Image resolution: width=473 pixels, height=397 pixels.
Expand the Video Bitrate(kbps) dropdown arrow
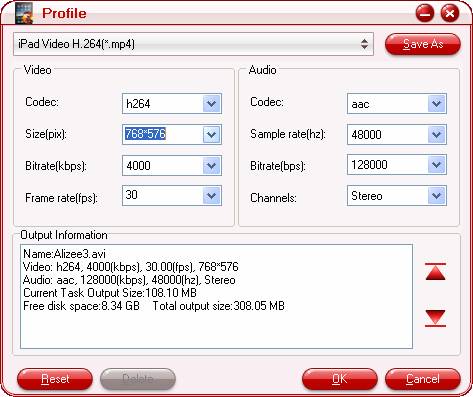coord(211,166)
